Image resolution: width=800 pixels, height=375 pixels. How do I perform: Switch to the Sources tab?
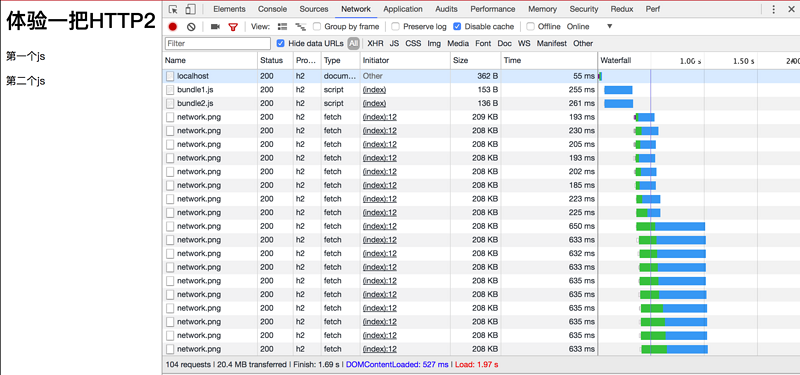click(314, 9)
